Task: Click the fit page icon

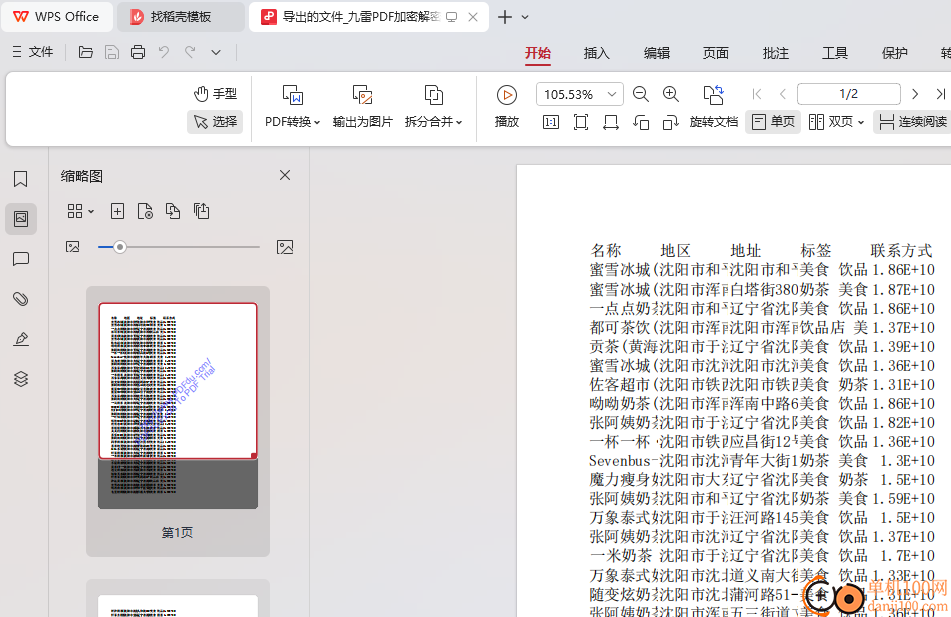Action: (x=580, y=123)
